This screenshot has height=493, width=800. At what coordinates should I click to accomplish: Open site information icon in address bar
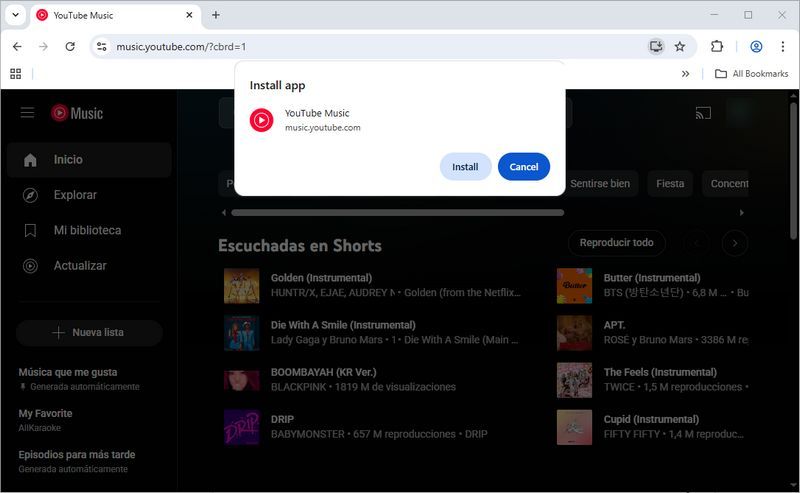pyautogui.click(x=102, y=46)
